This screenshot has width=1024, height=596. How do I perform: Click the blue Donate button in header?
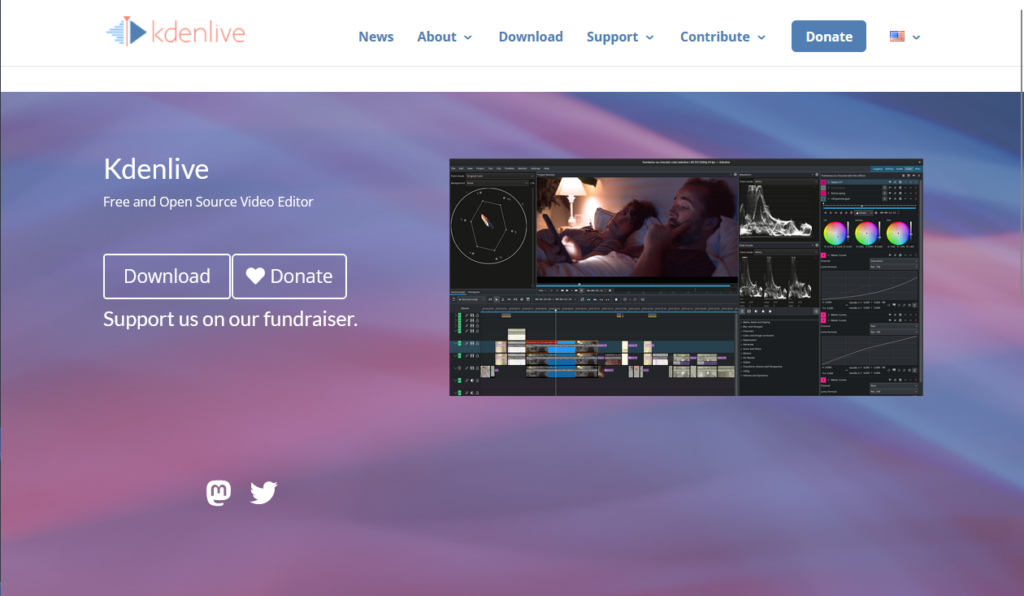pos(829,37)
